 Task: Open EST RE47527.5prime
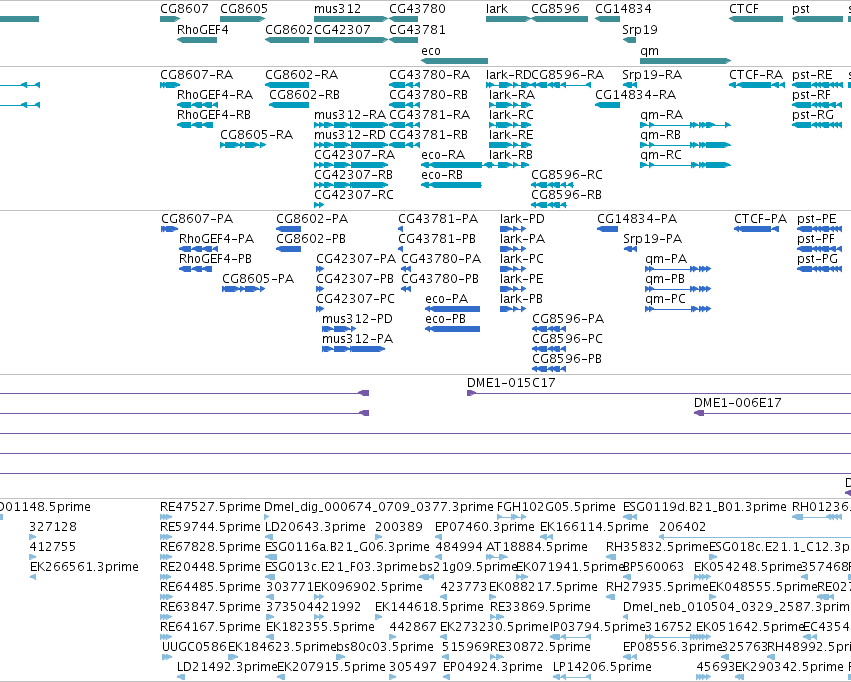(211, 507)
